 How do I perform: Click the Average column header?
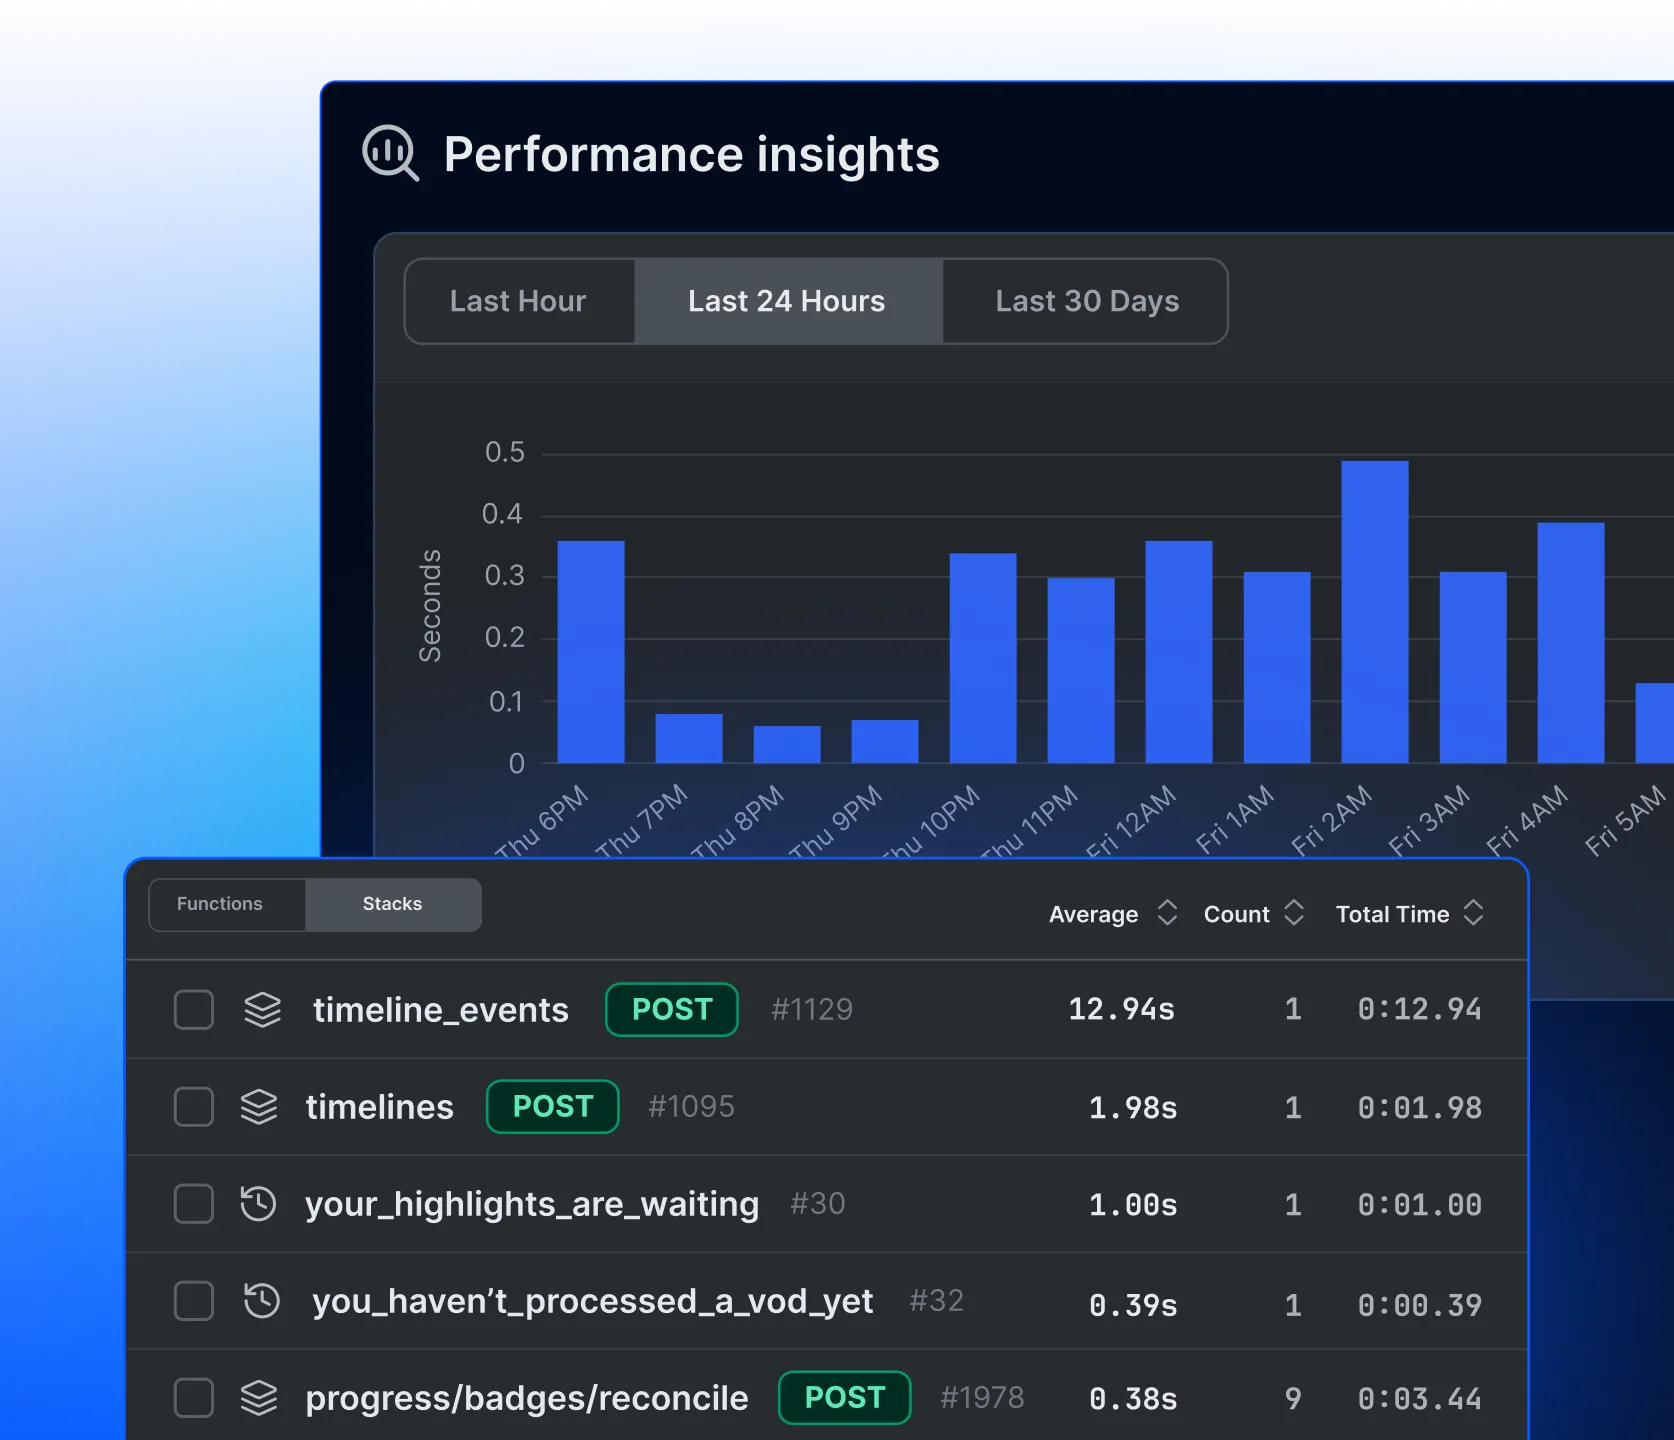[x=1093, y=914]
